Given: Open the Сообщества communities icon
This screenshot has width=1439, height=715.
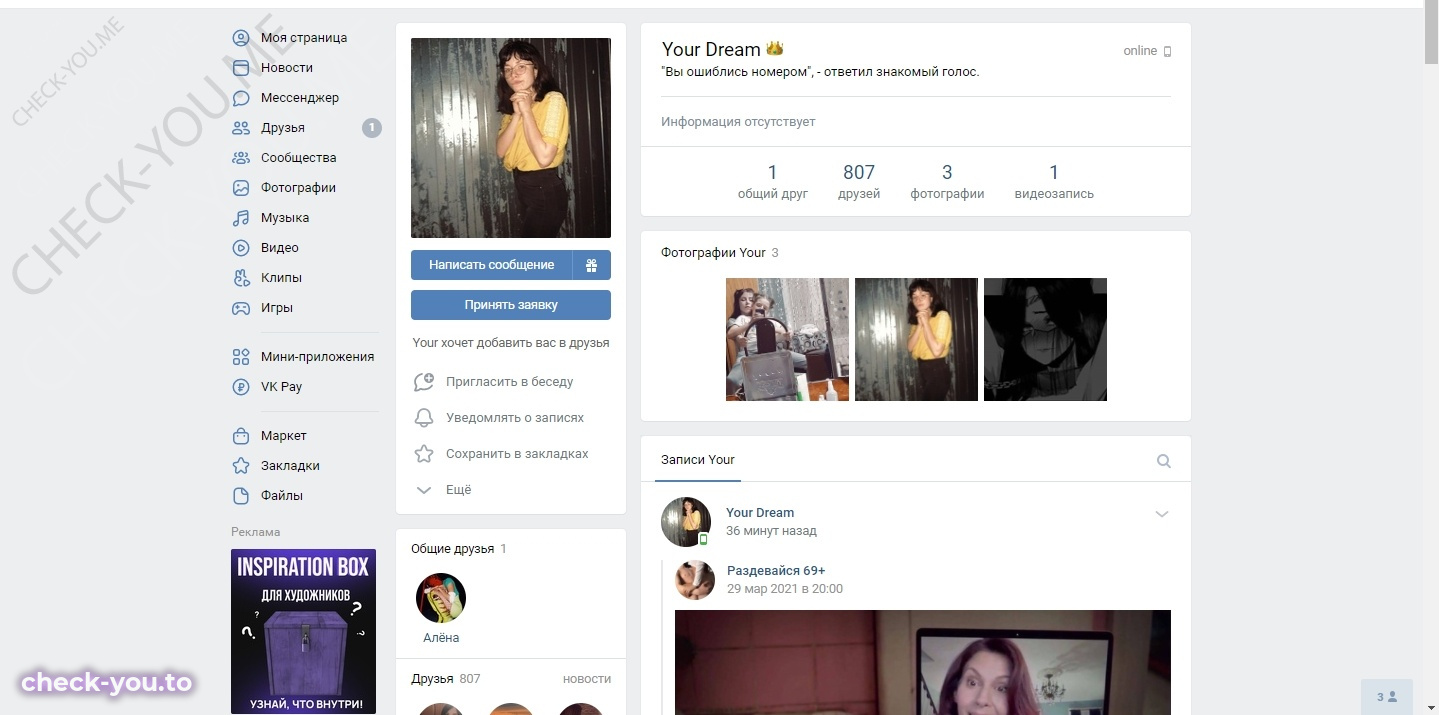Looking at the screenshot, I should click(x=241, y=158).
